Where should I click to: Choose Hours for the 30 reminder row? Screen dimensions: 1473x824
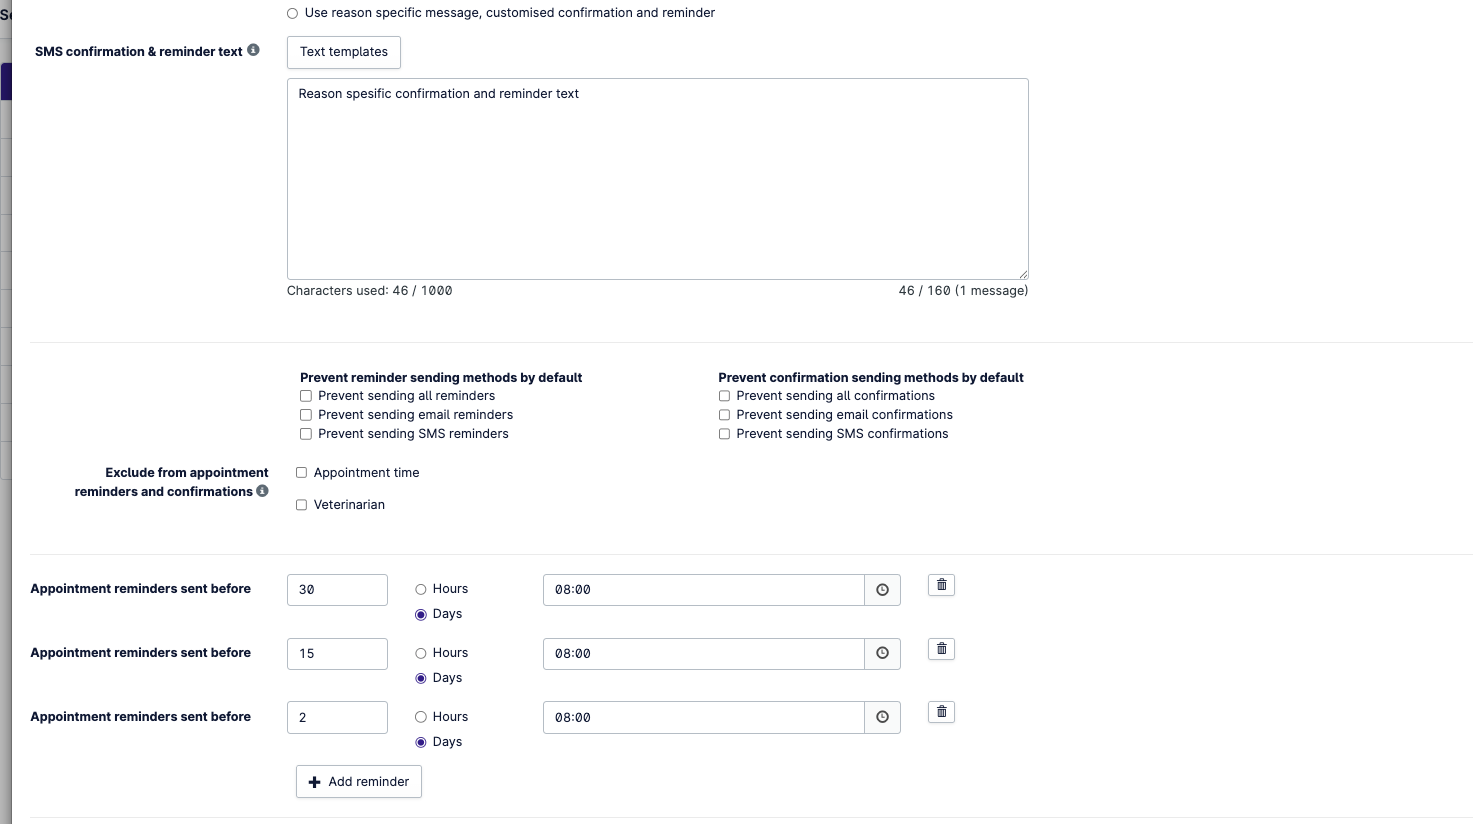[421, 590]
